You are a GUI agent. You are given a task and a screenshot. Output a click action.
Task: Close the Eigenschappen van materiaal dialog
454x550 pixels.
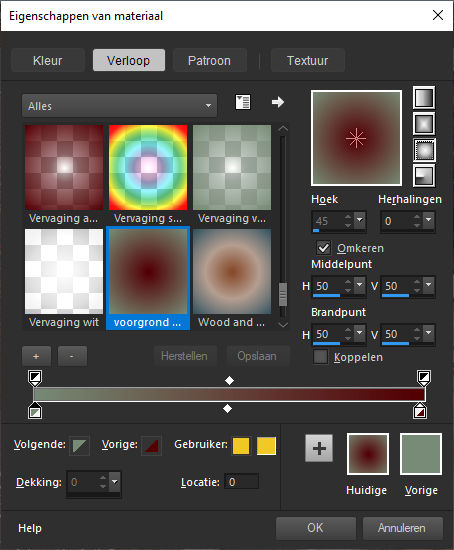(x=438, y=15)
